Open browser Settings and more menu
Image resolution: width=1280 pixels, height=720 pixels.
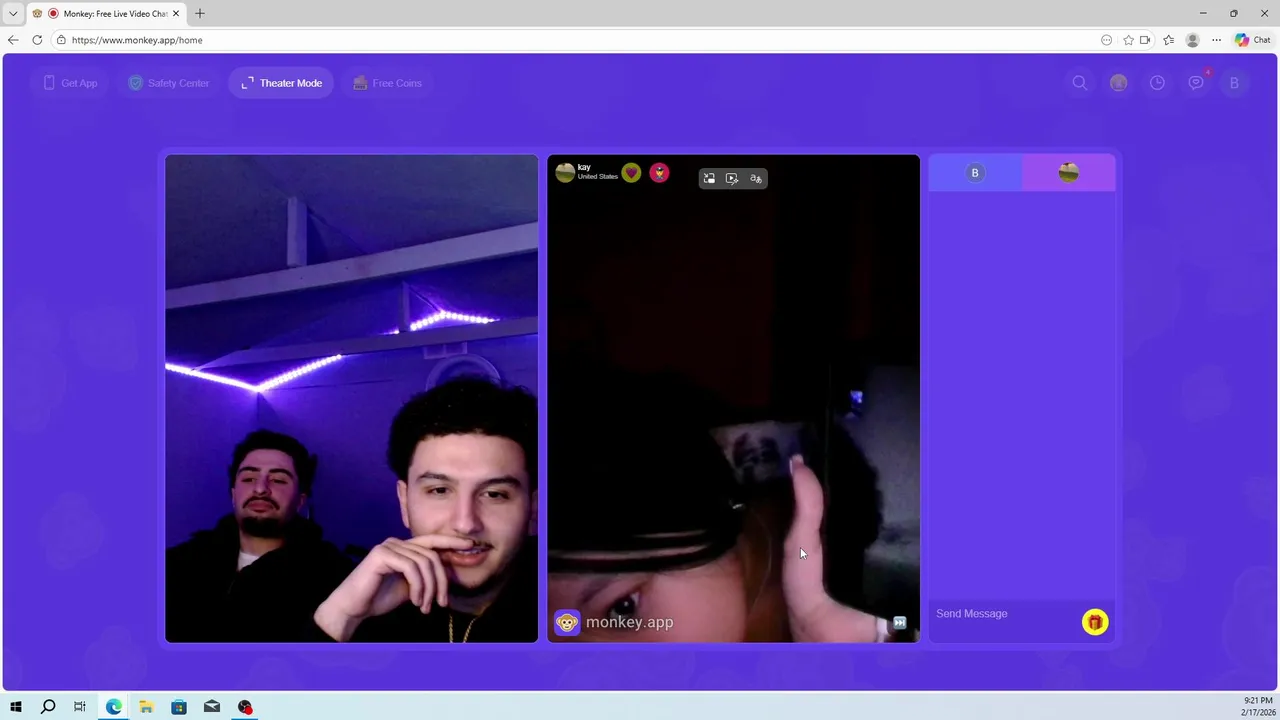1216,40
